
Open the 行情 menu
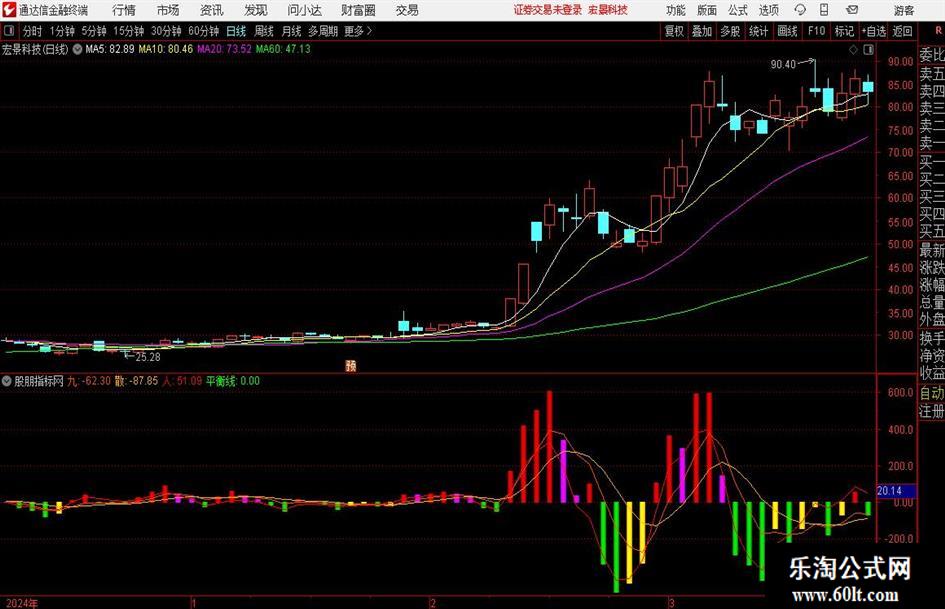(124, 10)
